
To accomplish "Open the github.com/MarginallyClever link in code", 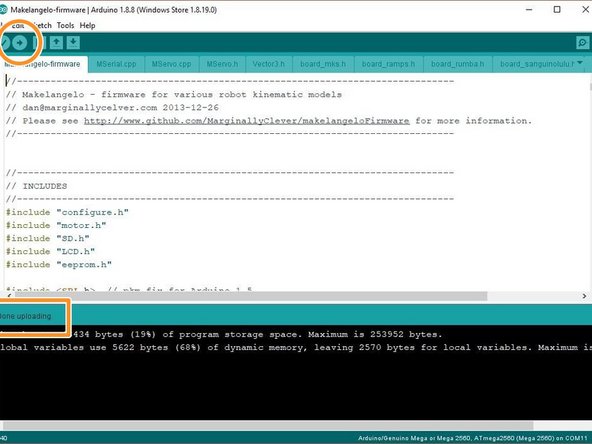I will pos(247,121).
